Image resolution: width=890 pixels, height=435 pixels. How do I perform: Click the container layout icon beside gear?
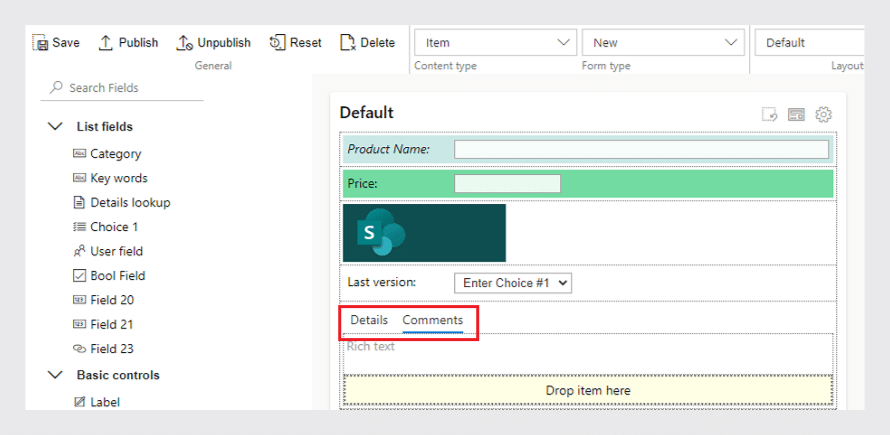coord(796,114)
